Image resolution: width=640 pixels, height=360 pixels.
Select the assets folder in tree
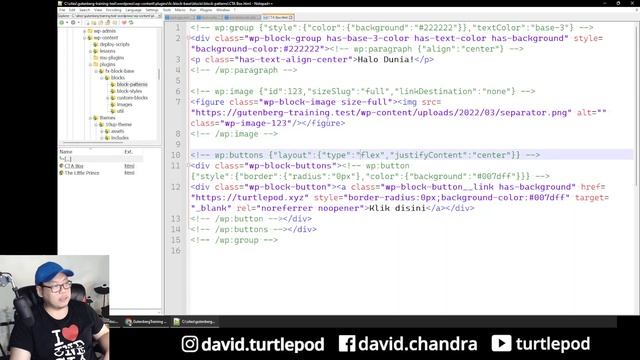[117, 131]
